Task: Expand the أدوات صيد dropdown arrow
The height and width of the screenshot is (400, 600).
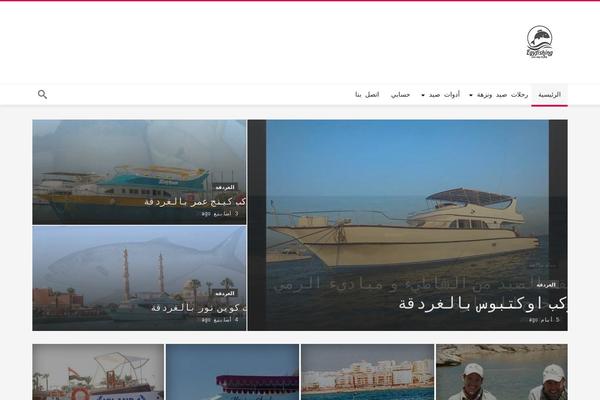Action: 423,95
